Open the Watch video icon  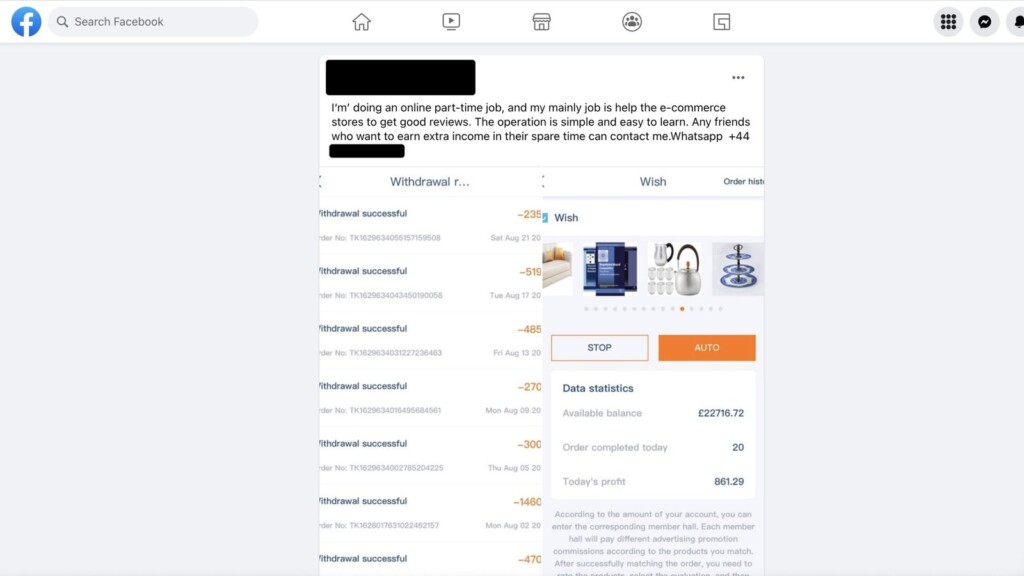tap(451, 22)
